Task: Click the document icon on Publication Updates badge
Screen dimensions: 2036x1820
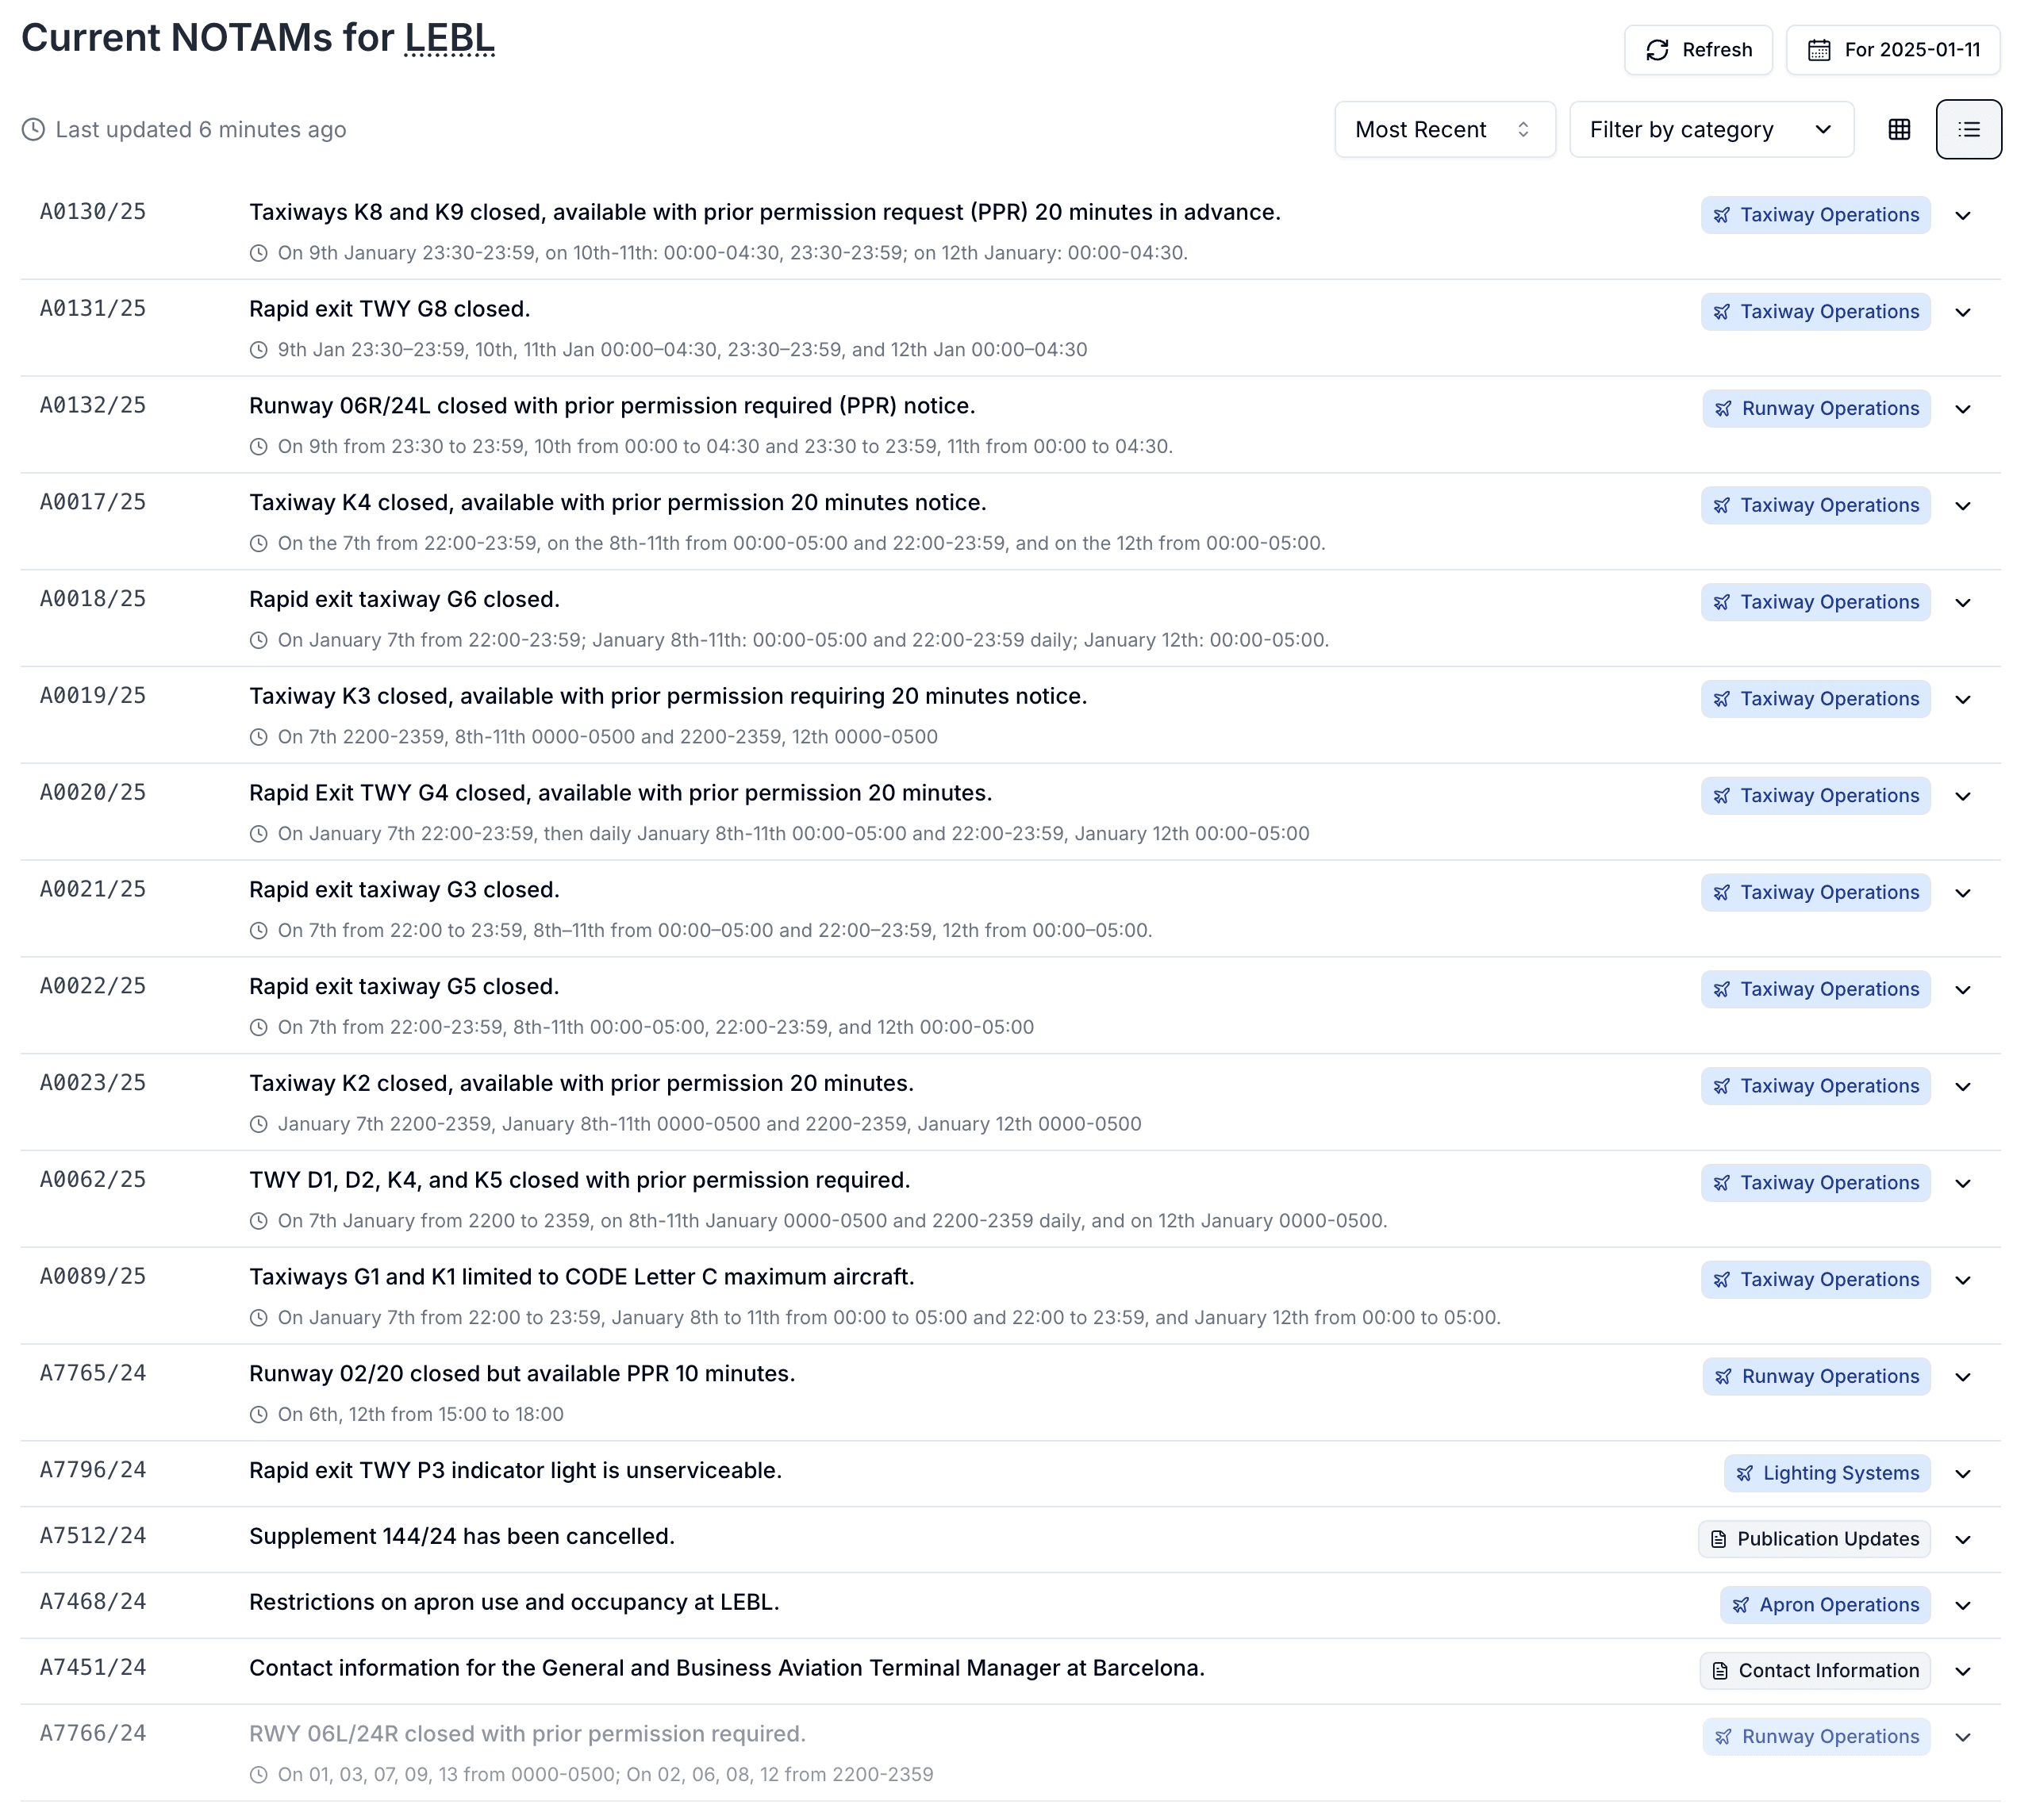Action: pyautogui.click(x=1719, y=1539)
